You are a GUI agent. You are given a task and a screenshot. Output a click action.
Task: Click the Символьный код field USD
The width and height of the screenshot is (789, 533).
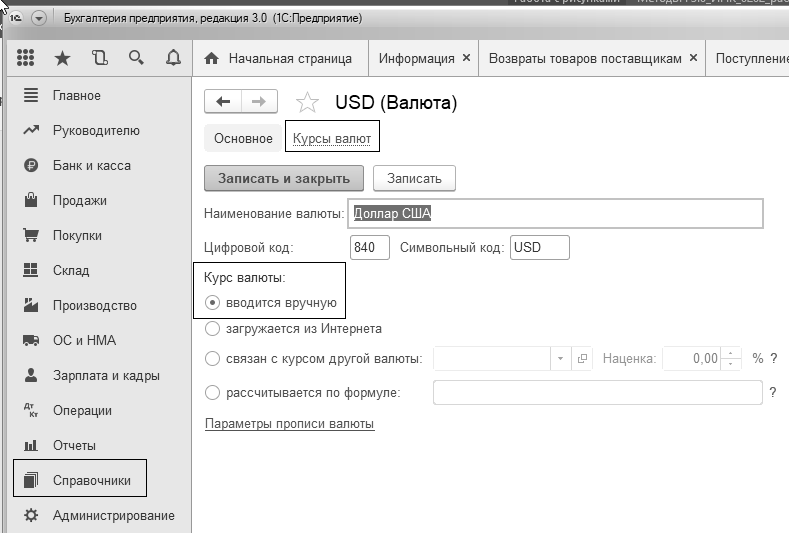tap(539, 247)
